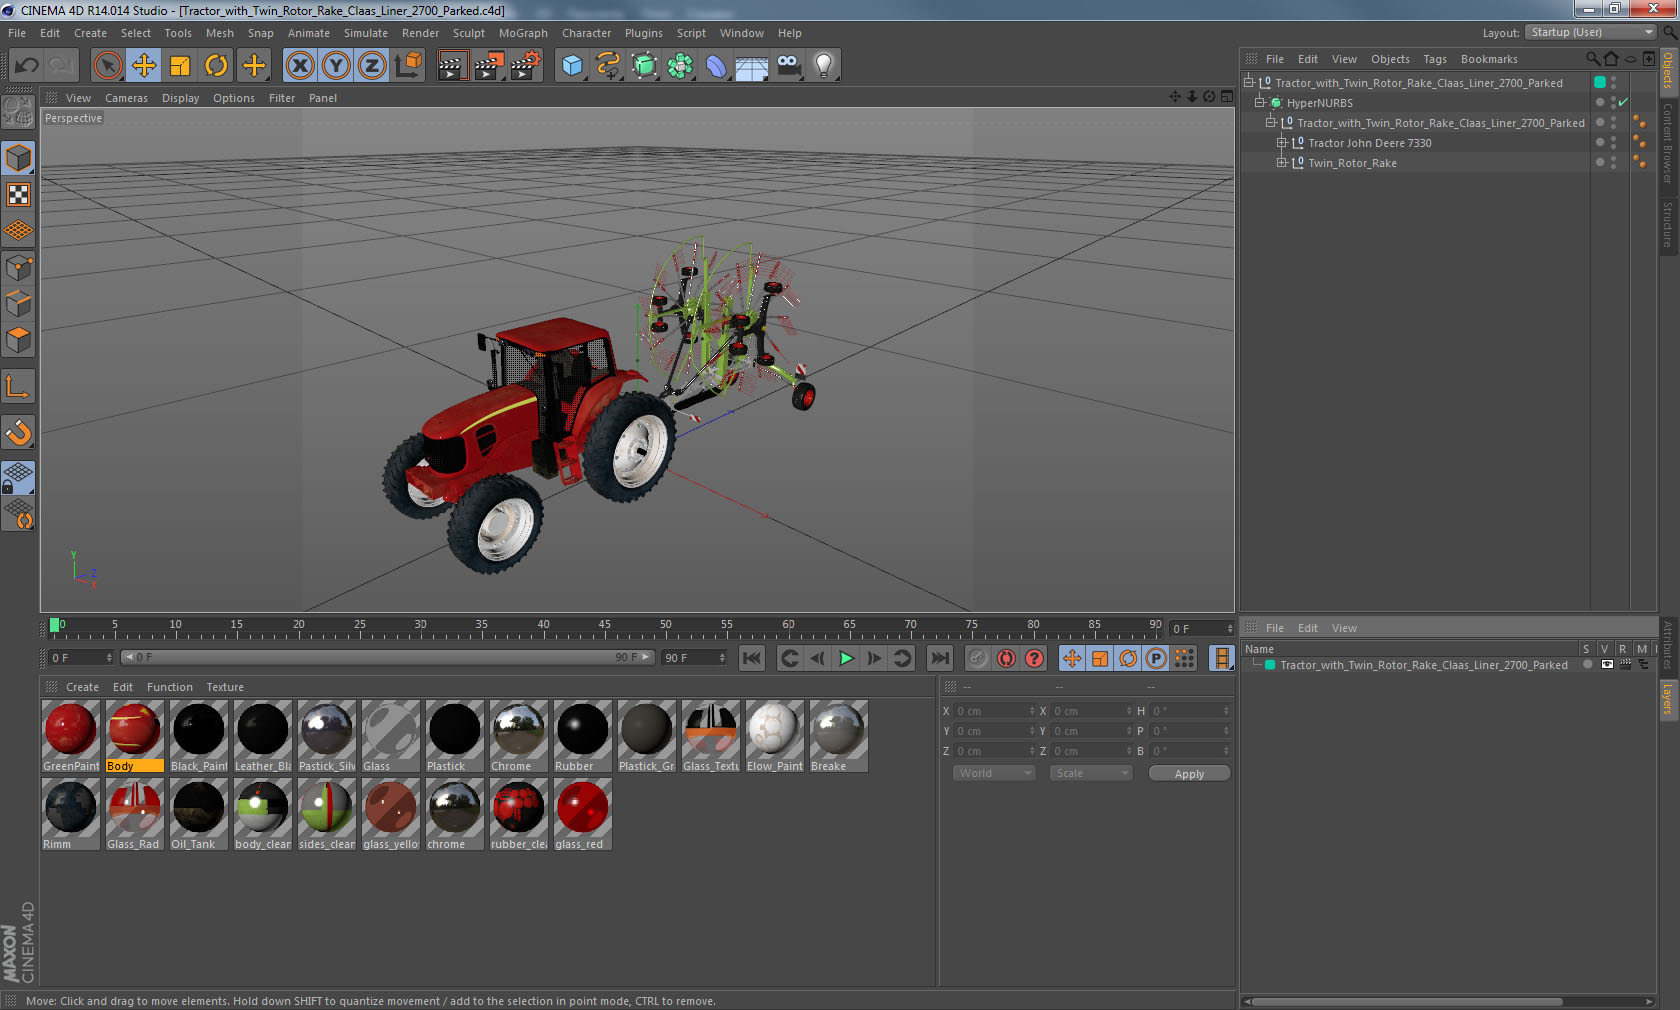The image size is (1680, 1010).
Task: Click the Layer Manager View menu
Action: click(1344, 628)
